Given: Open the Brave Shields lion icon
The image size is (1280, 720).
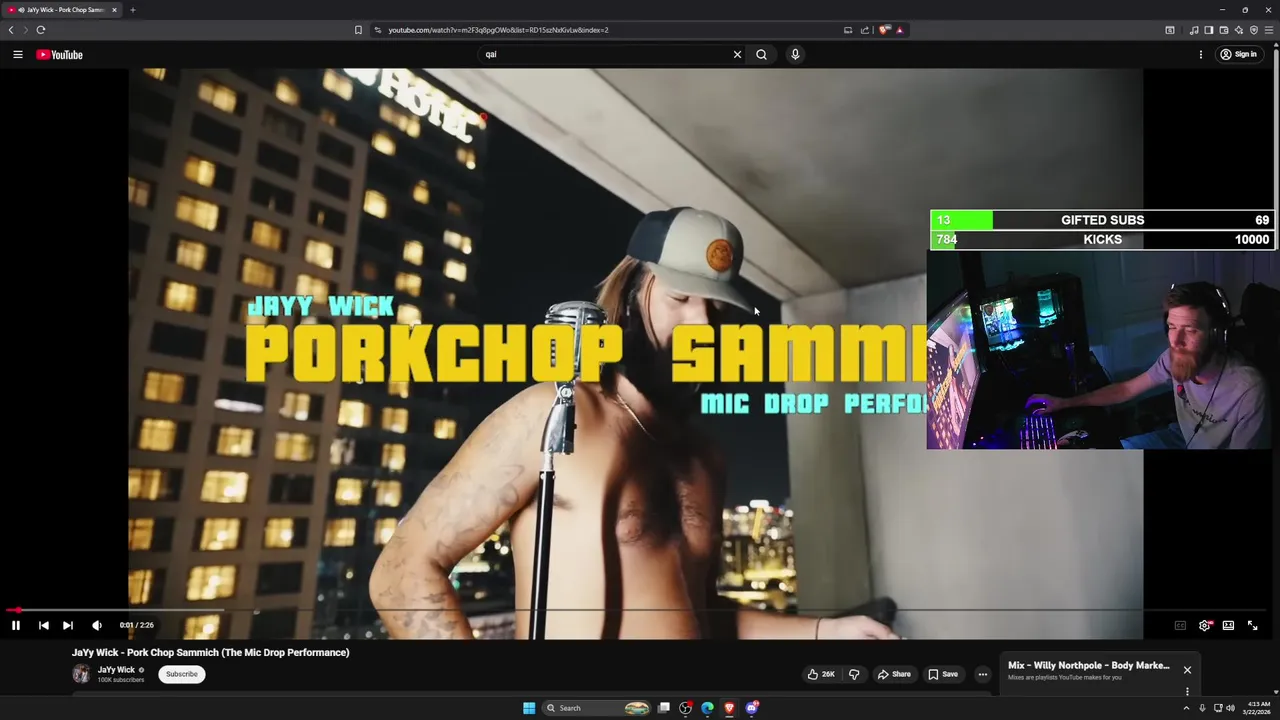Looking at the screenshot, I should tap(884, 30).
